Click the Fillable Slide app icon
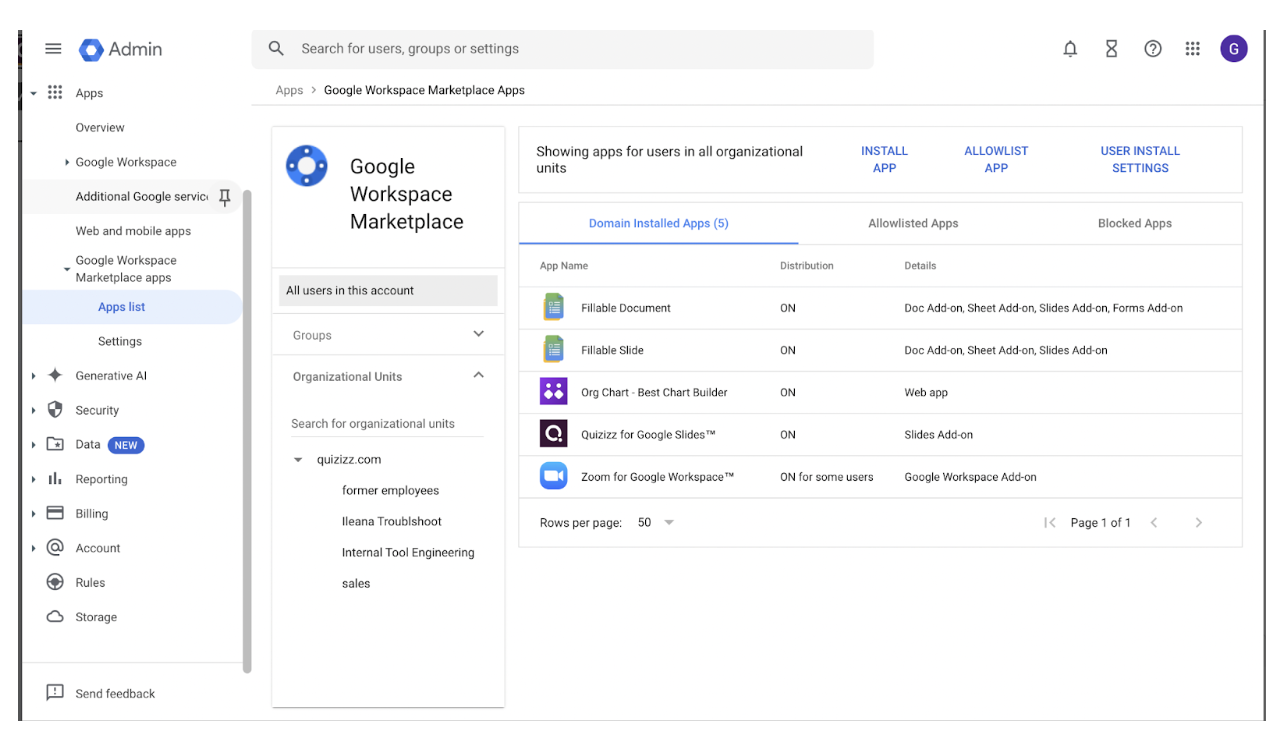The image size is (1284, 738). [x=553, y=349]
